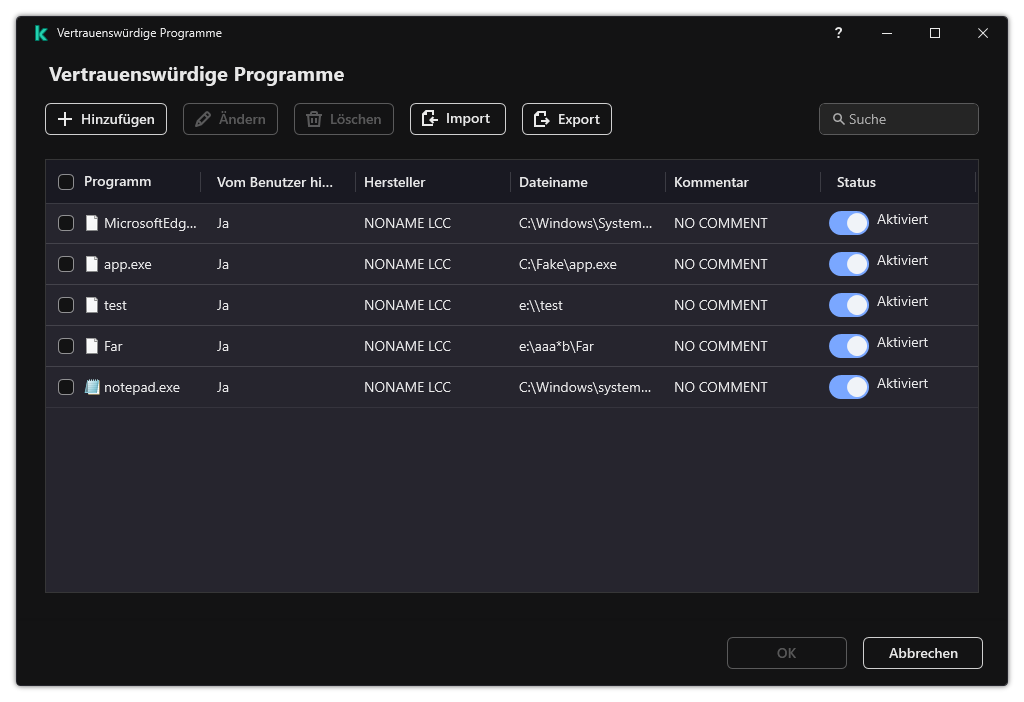Click the notepad.exe file icon
This screenshot has width=1024, height=702.
click(92, 387)
